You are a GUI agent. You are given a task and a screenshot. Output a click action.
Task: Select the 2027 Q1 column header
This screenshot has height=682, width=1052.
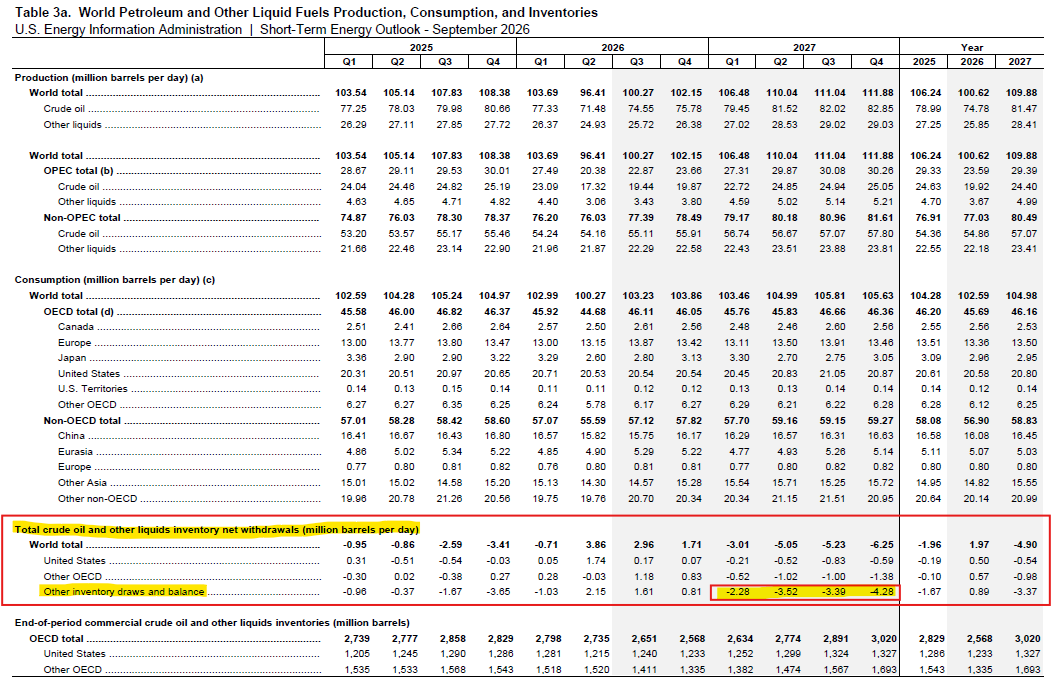click(x=732, y=62)
